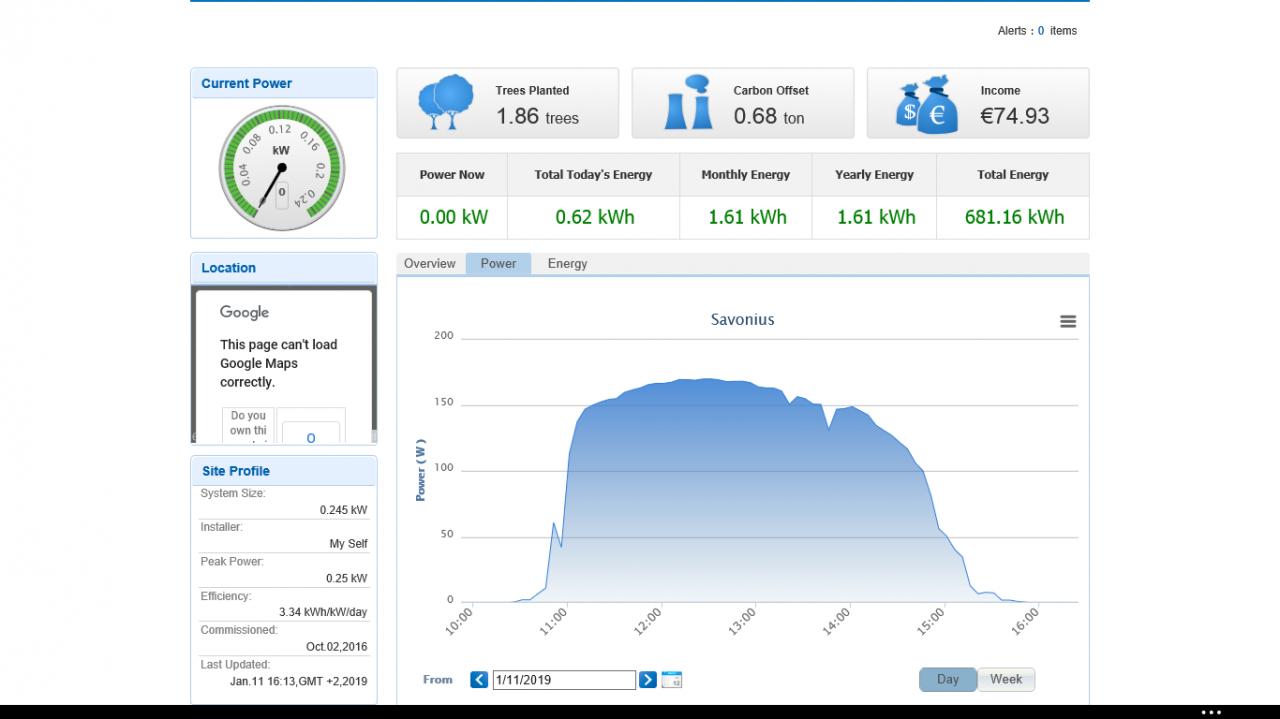Open the Energy tab
The width and height of the screenshot is (1280, 719).
(x=567, y=264)
